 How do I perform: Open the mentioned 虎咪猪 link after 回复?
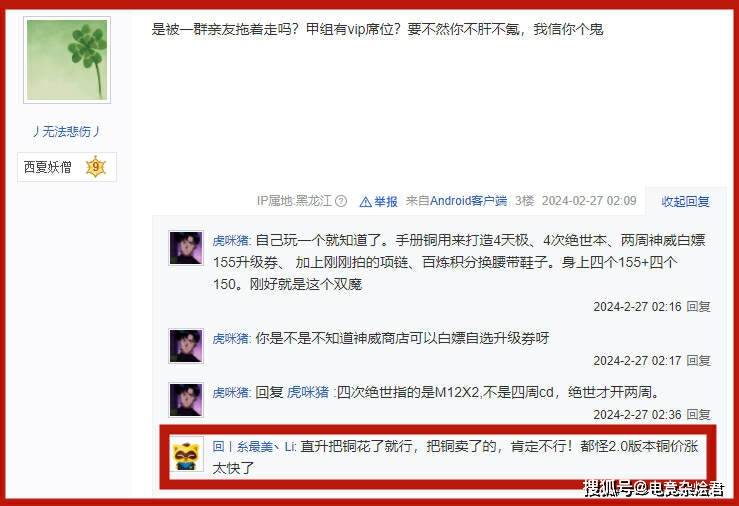tap(308, 392)
